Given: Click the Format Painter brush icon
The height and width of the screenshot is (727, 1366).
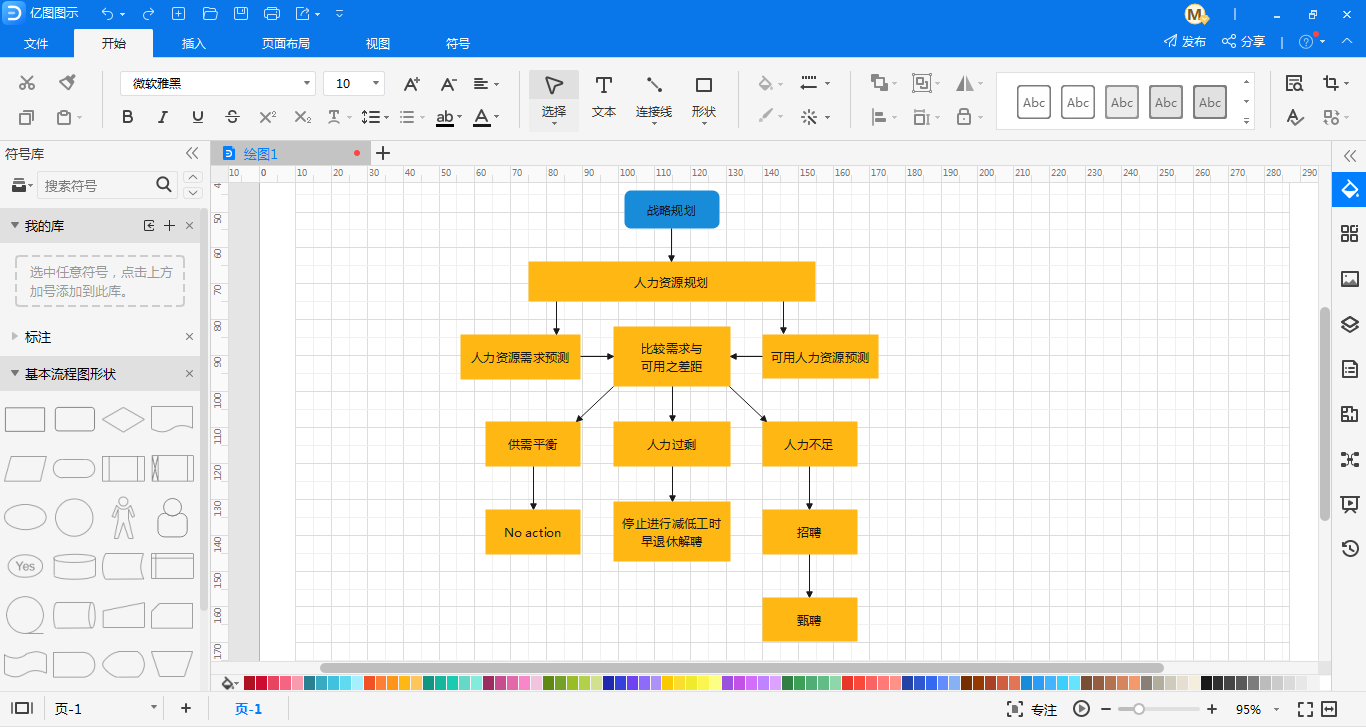Looking at the screenshot, I should tap(67, 83).
